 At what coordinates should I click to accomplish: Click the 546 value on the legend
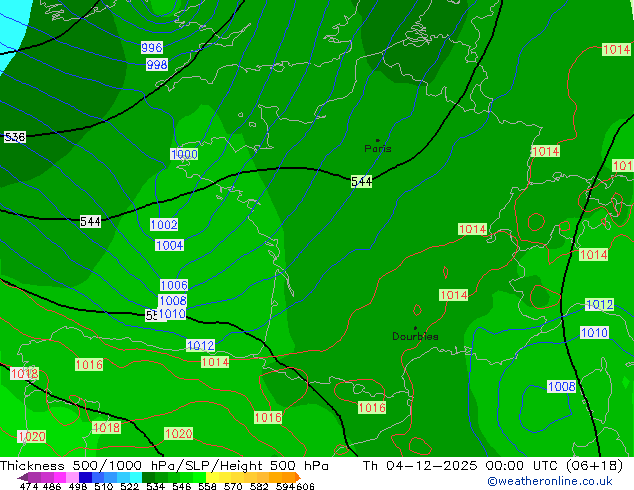click(x=182, y=486)
